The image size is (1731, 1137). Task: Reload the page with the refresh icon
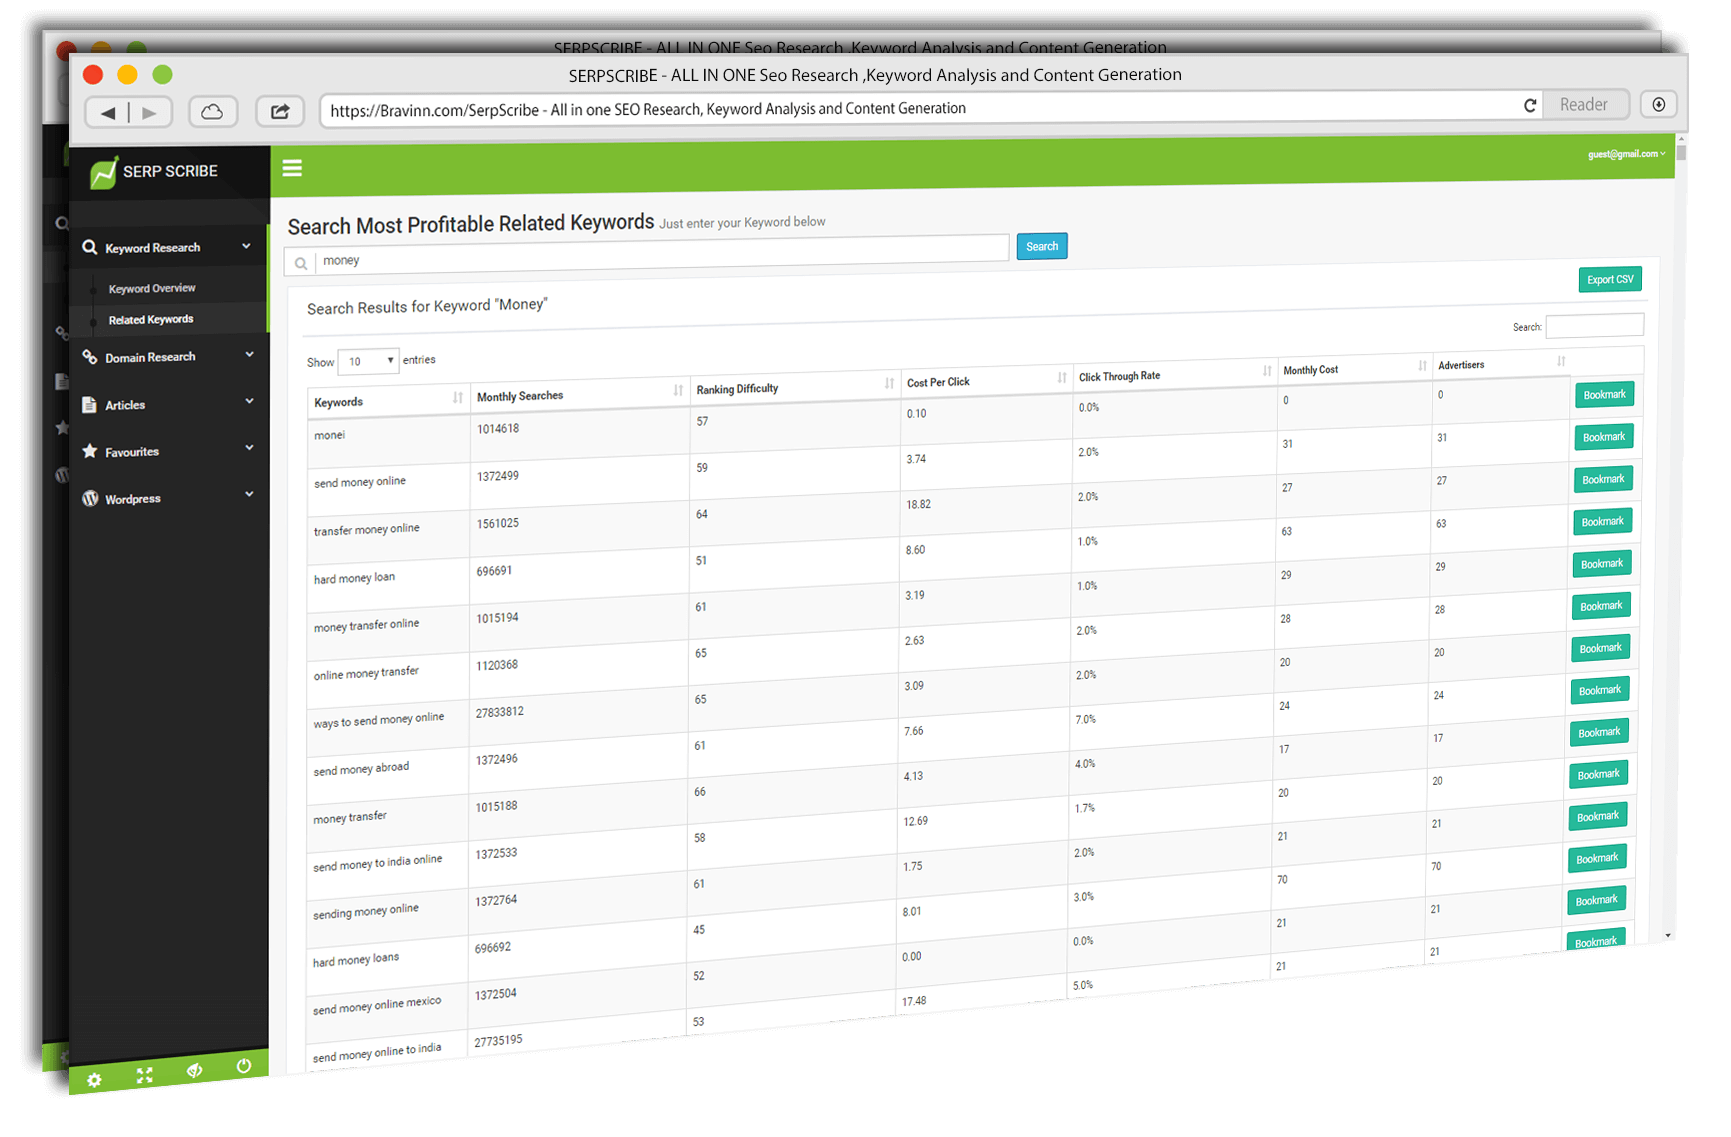[x=1529, y=105]
